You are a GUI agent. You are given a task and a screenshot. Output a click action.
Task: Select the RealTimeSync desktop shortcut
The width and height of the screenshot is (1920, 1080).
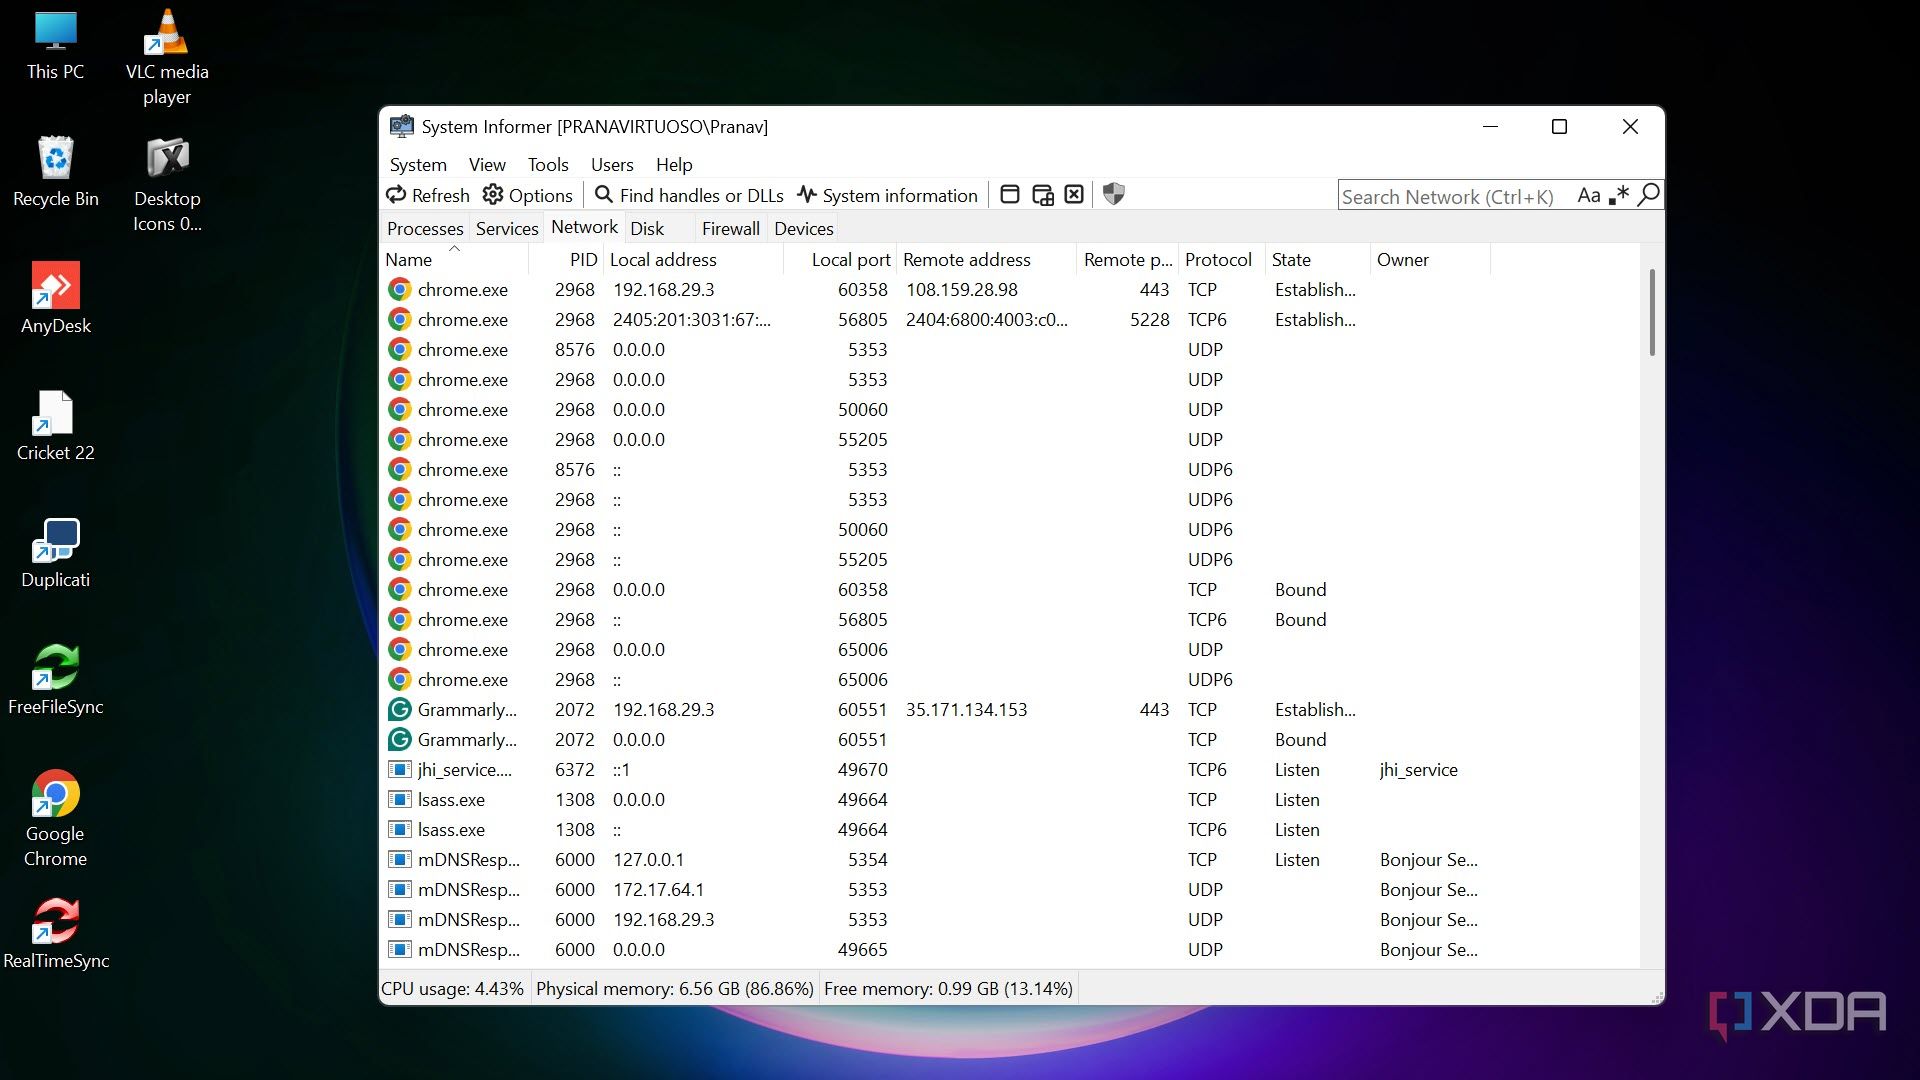pyautogui.click(x=56, y=933)
